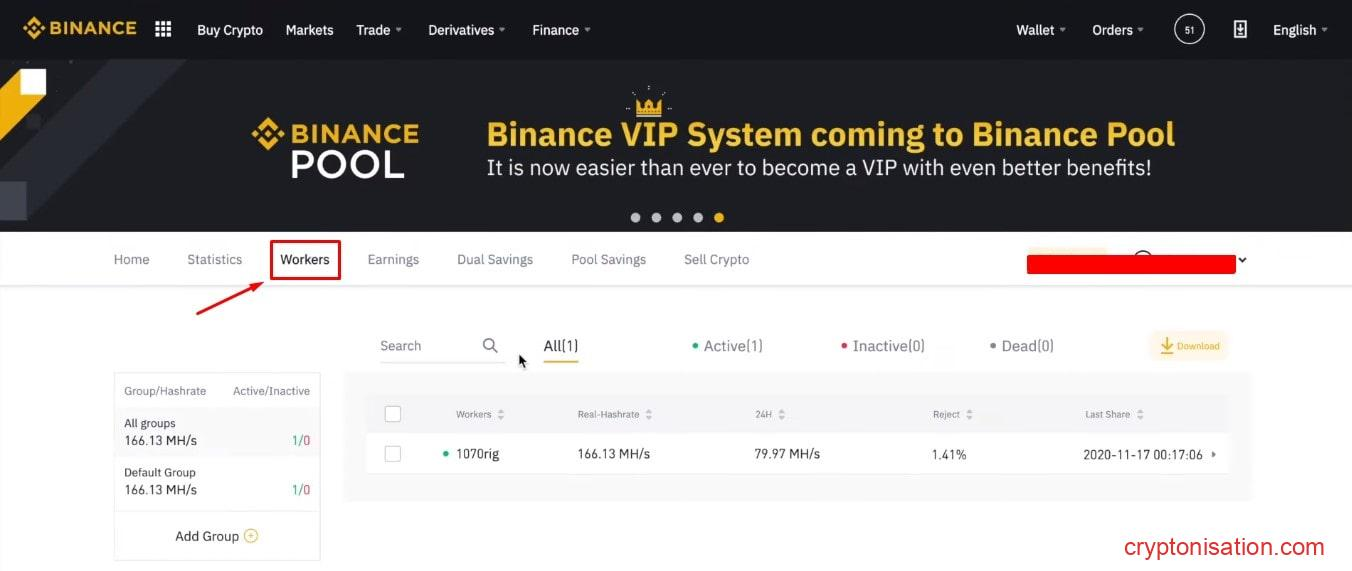Image resolution: width=1352 pixels, height=571 pixels.
Task: Switch to the Earnings tab
Action: (x=393, y=259)
